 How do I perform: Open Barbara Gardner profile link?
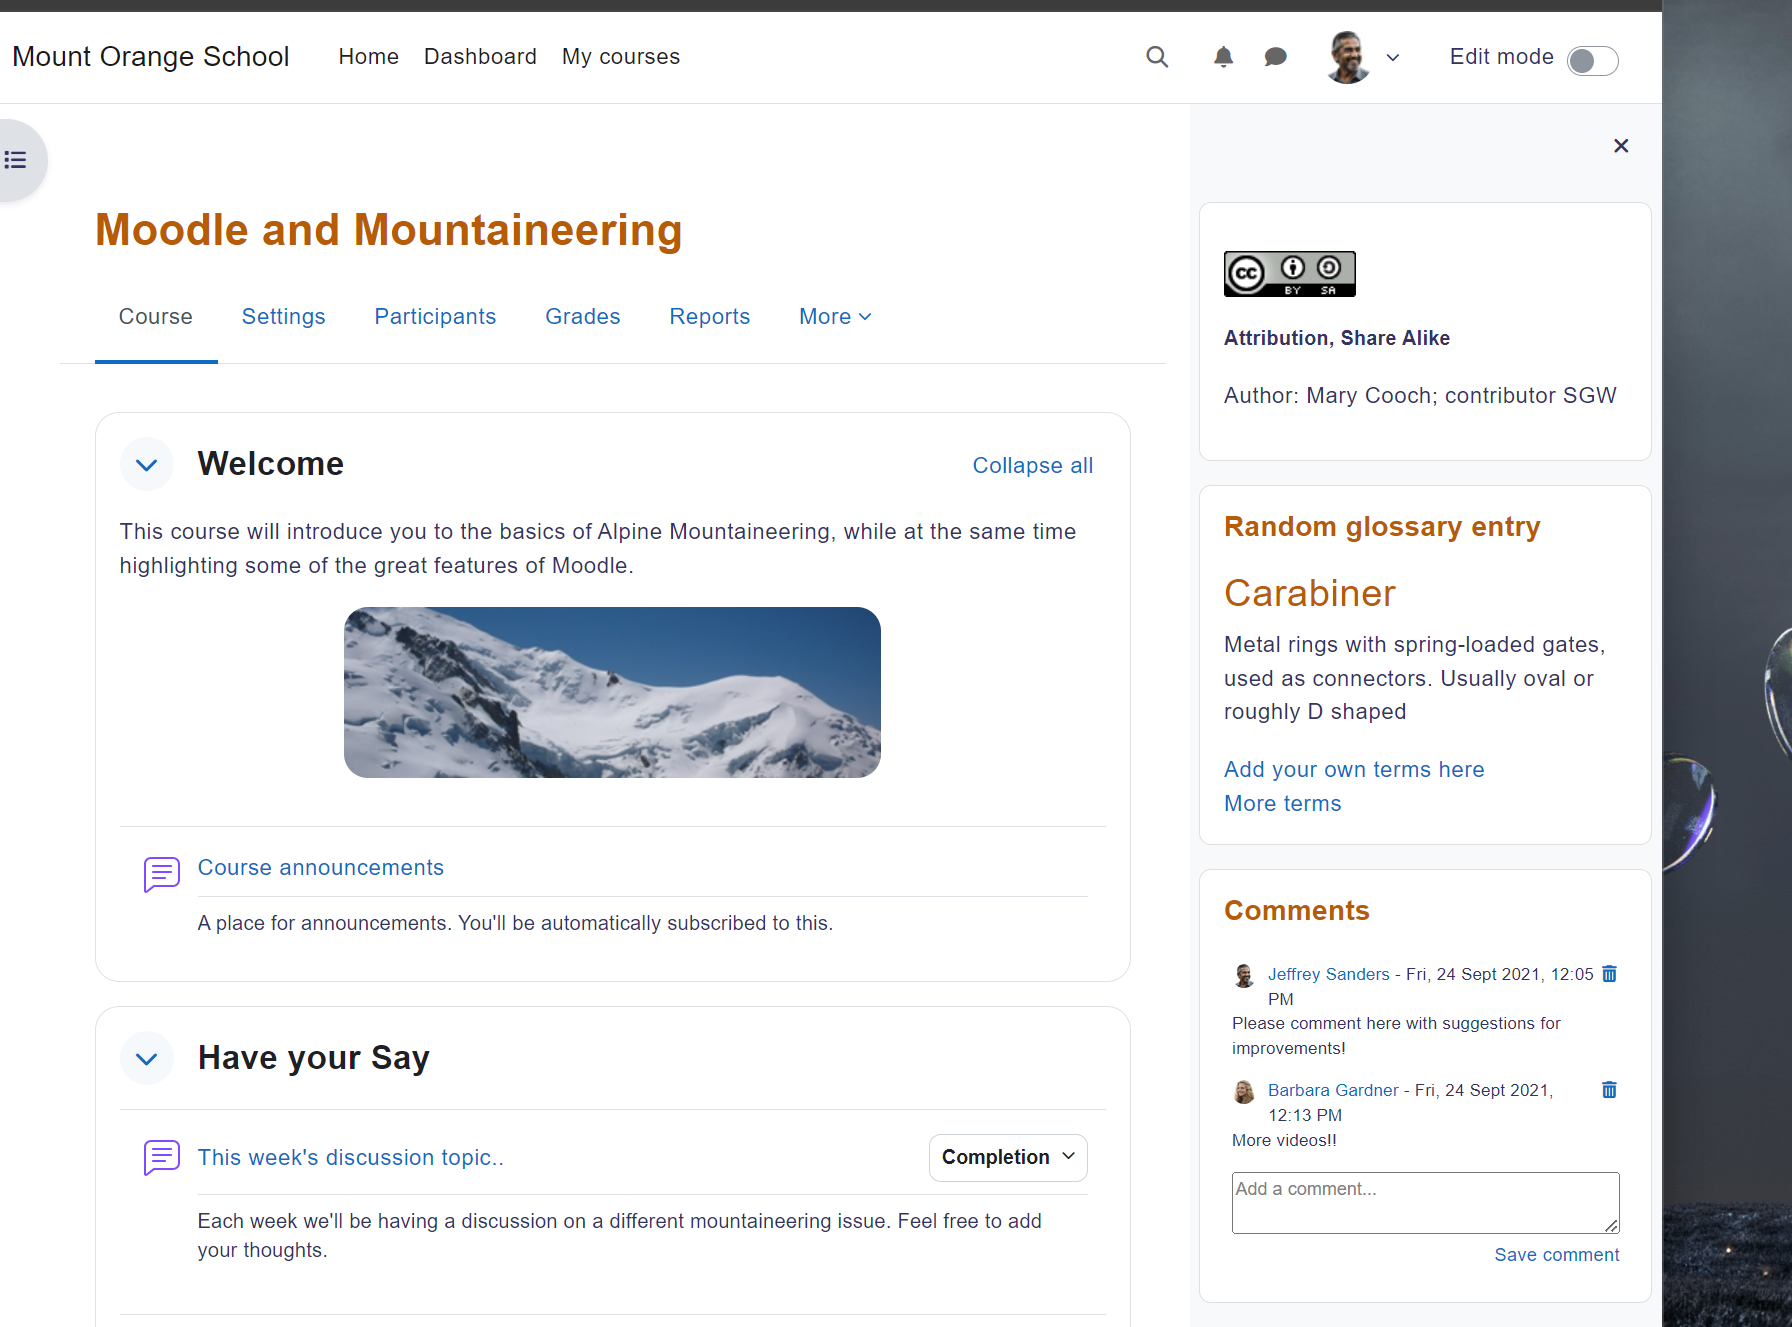[1333, 1090]
